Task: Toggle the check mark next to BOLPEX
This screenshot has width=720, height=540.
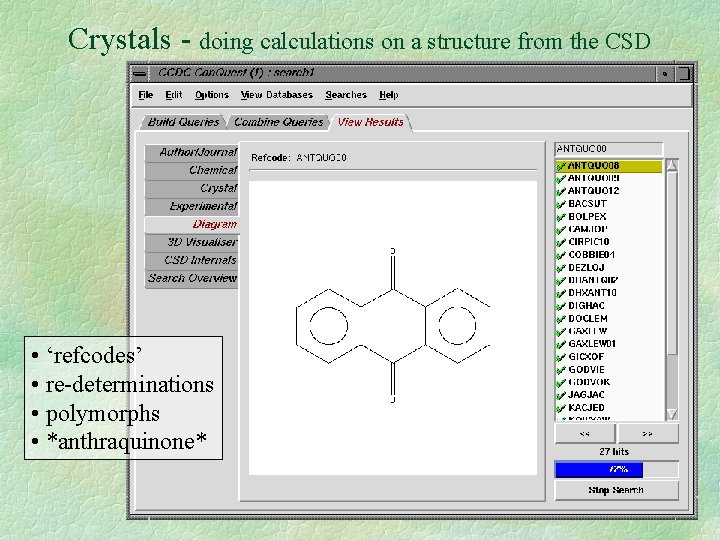Action: (x=561, y=217)
